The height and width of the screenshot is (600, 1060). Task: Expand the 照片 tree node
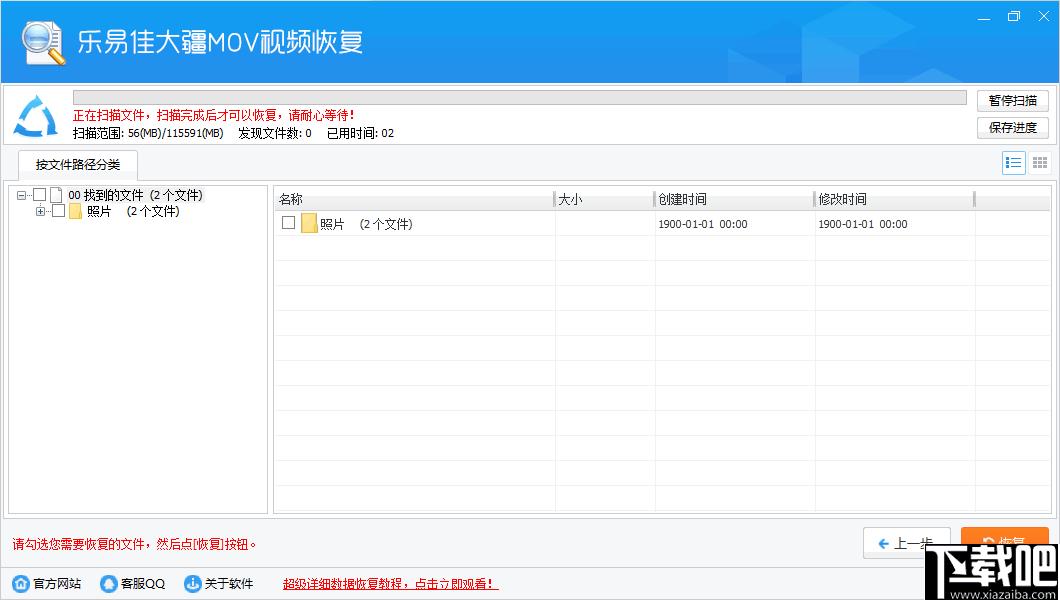point(41,211)
